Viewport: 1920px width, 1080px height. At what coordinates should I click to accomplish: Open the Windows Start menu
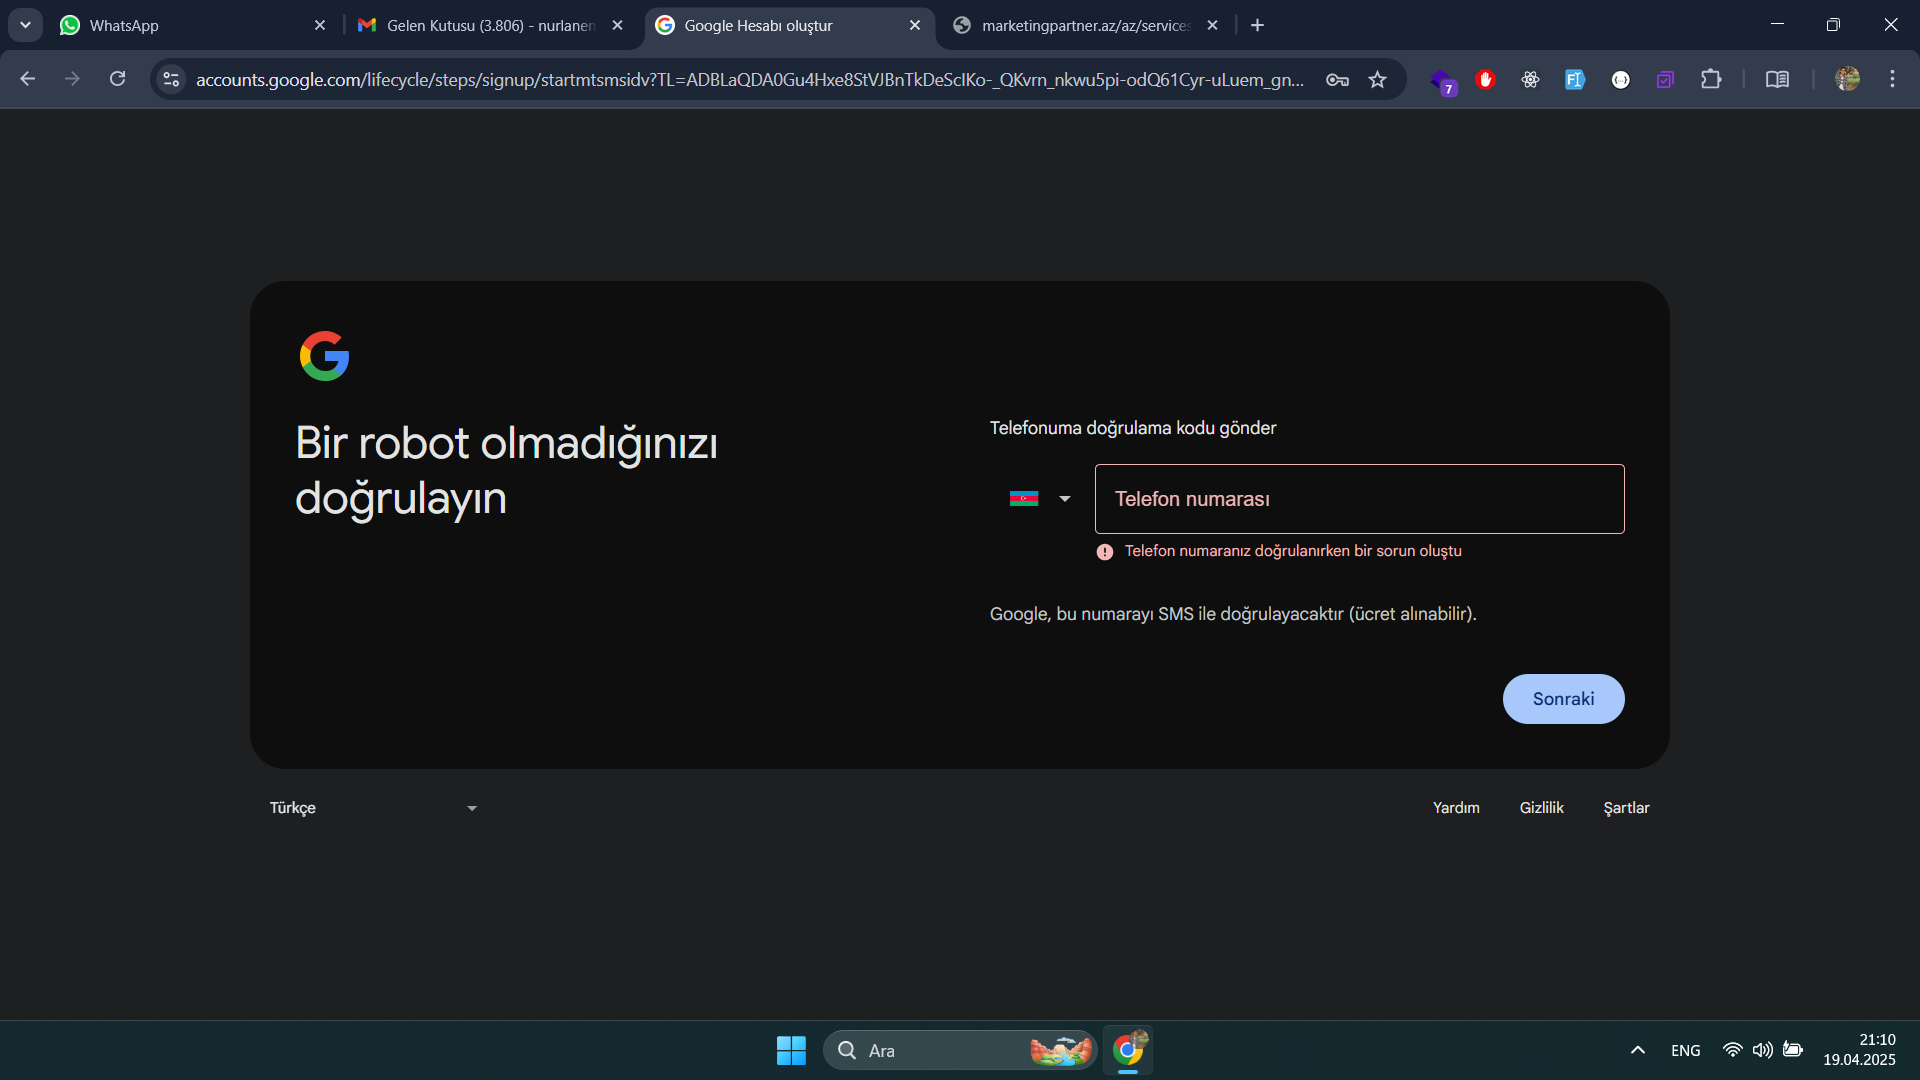(x=790, y=1050)
